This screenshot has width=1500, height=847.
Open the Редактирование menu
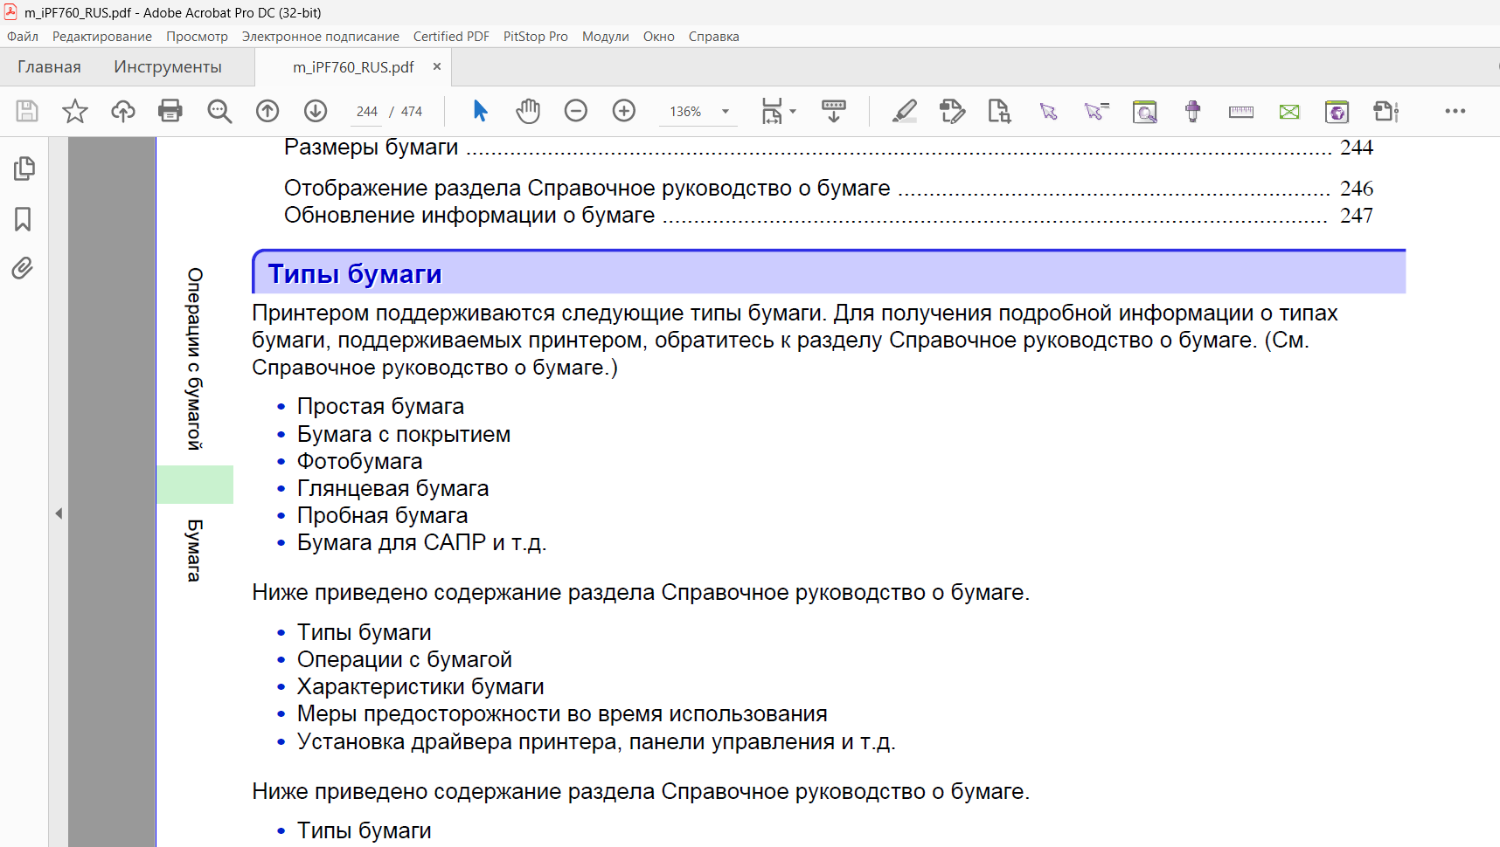point(102,36)
